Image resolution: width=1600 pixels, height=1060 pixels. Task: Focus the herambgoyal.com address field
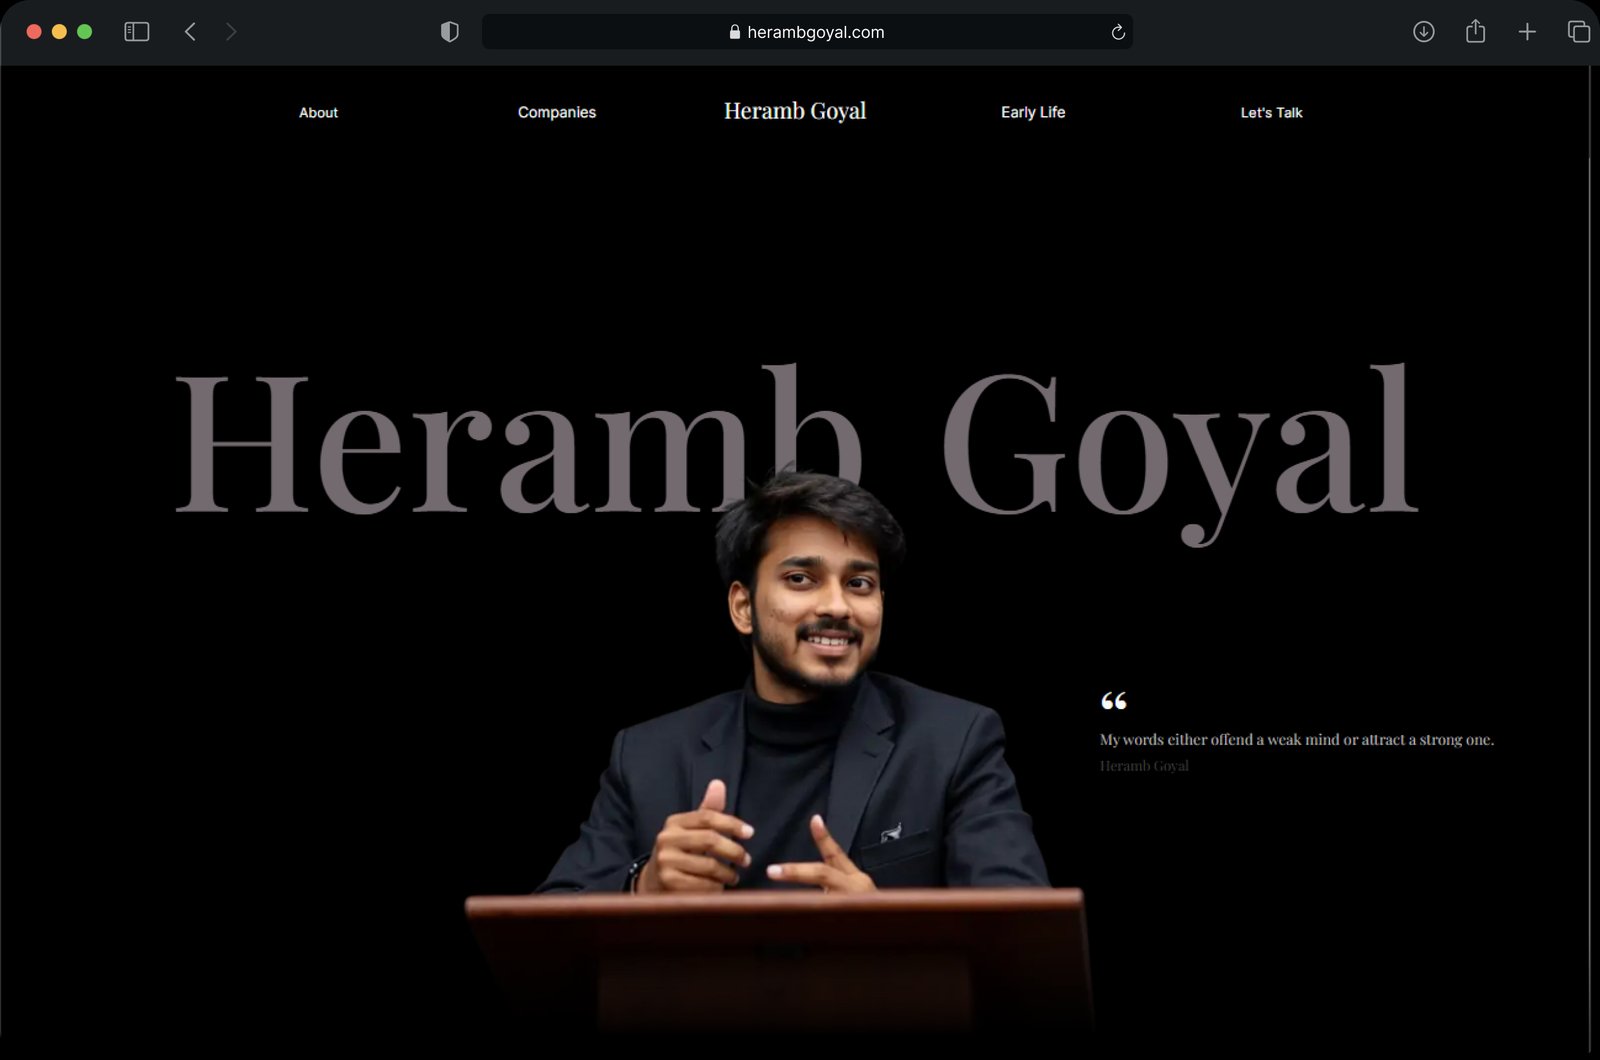(x=807, y=32)
